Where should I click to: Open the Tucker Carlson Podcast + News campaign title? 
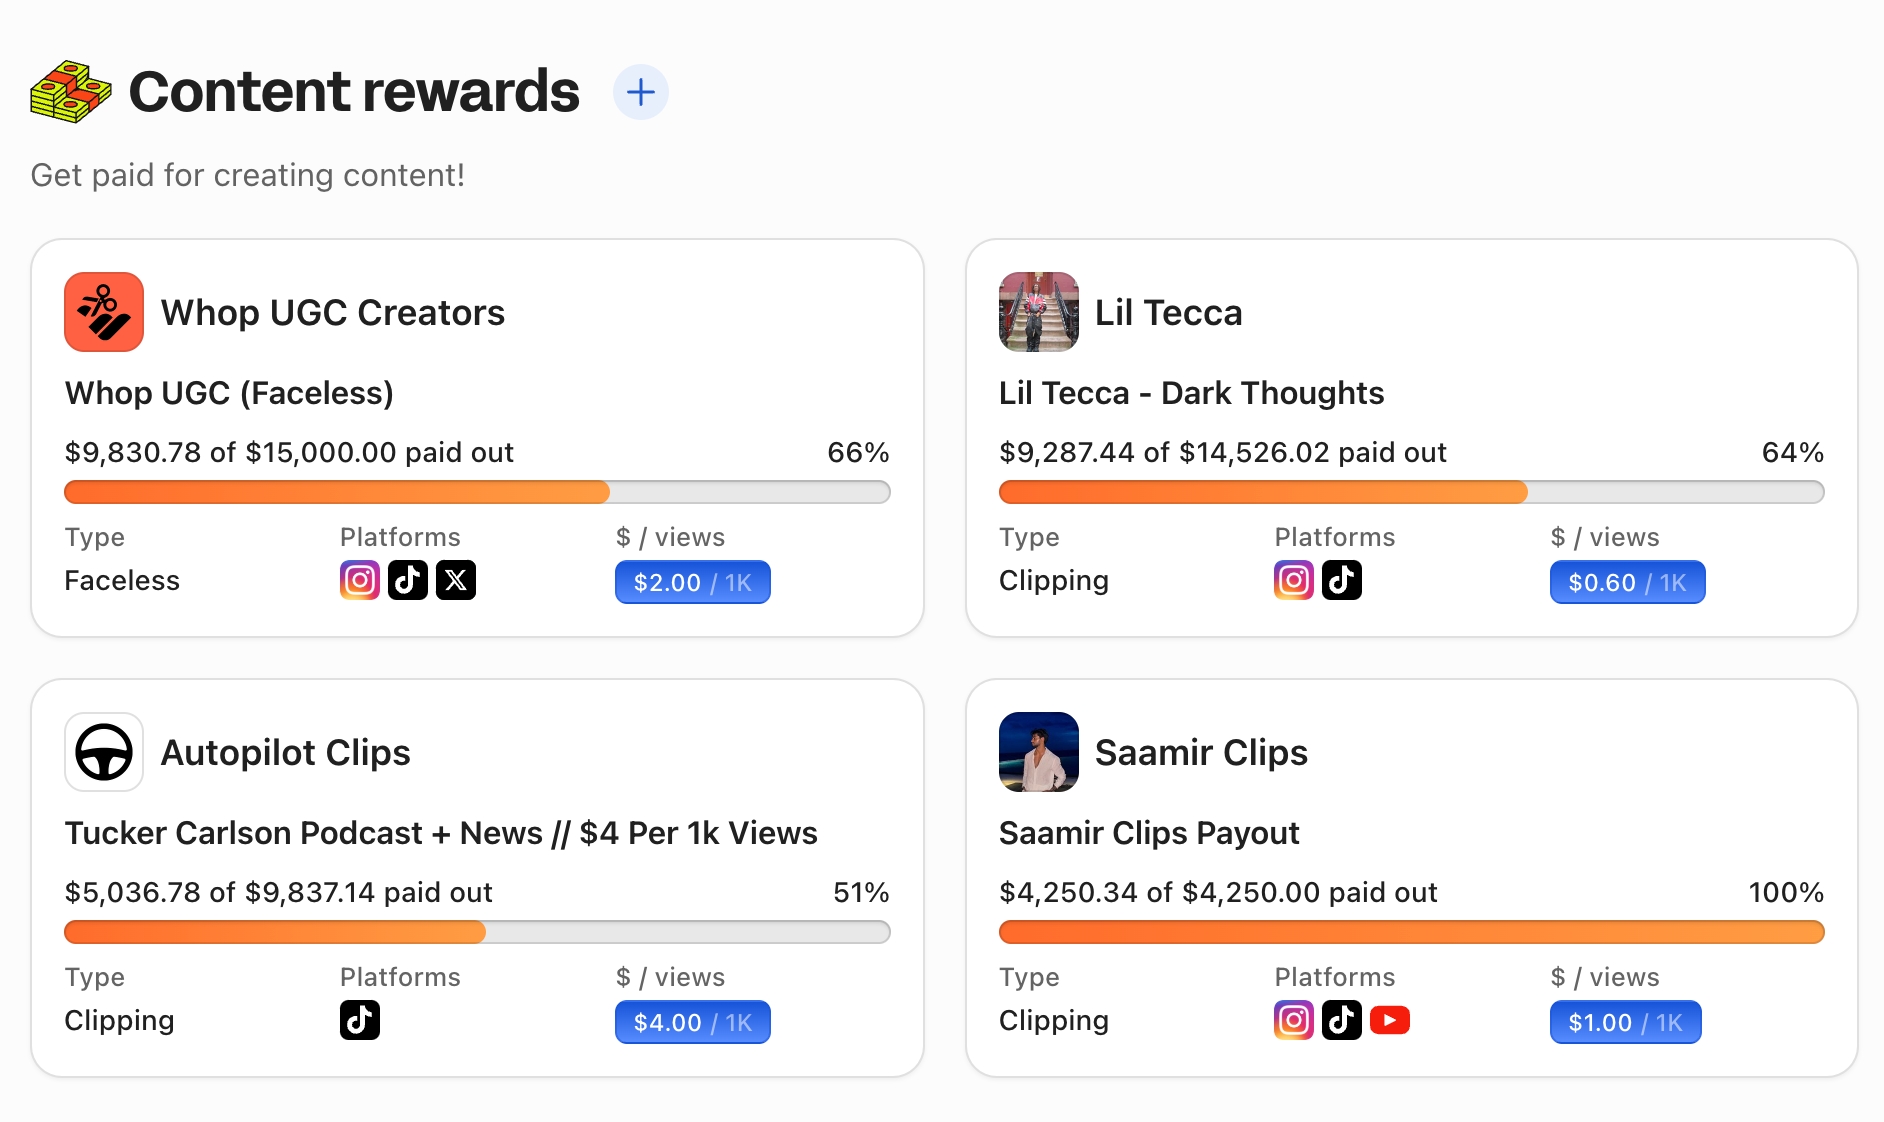tap(441, 833)
